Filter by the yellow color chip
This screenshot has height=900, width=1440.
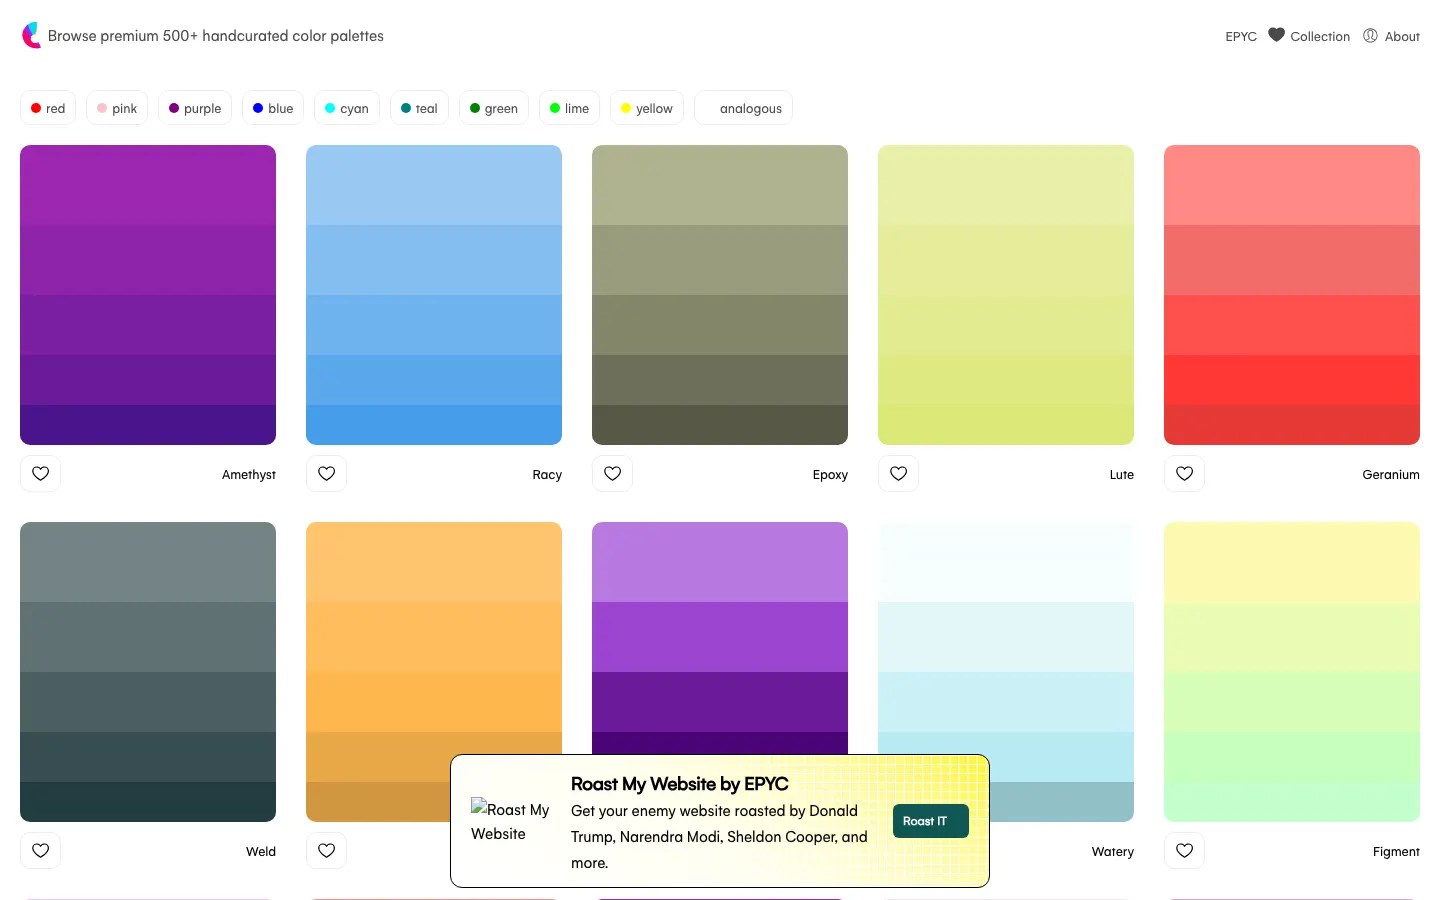[646, 108]
